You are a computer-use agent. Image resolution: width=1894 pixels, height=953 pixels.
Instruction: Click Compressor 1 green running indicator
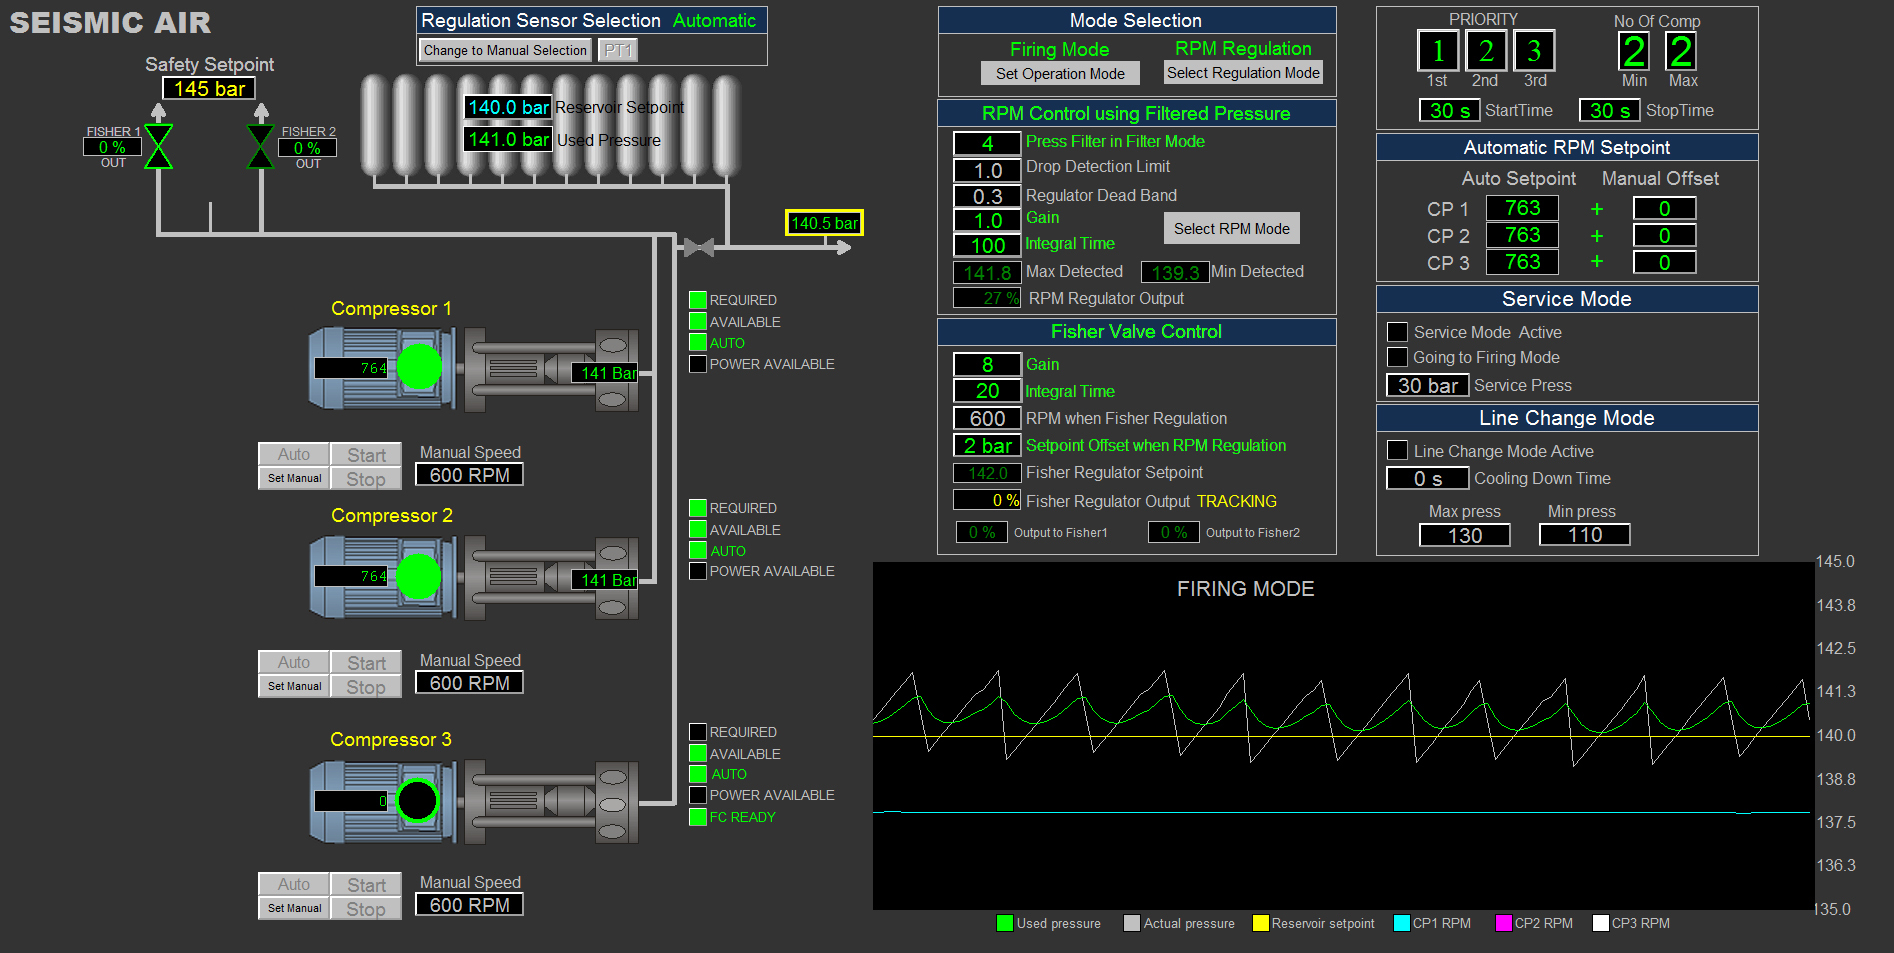click(419, 368)
